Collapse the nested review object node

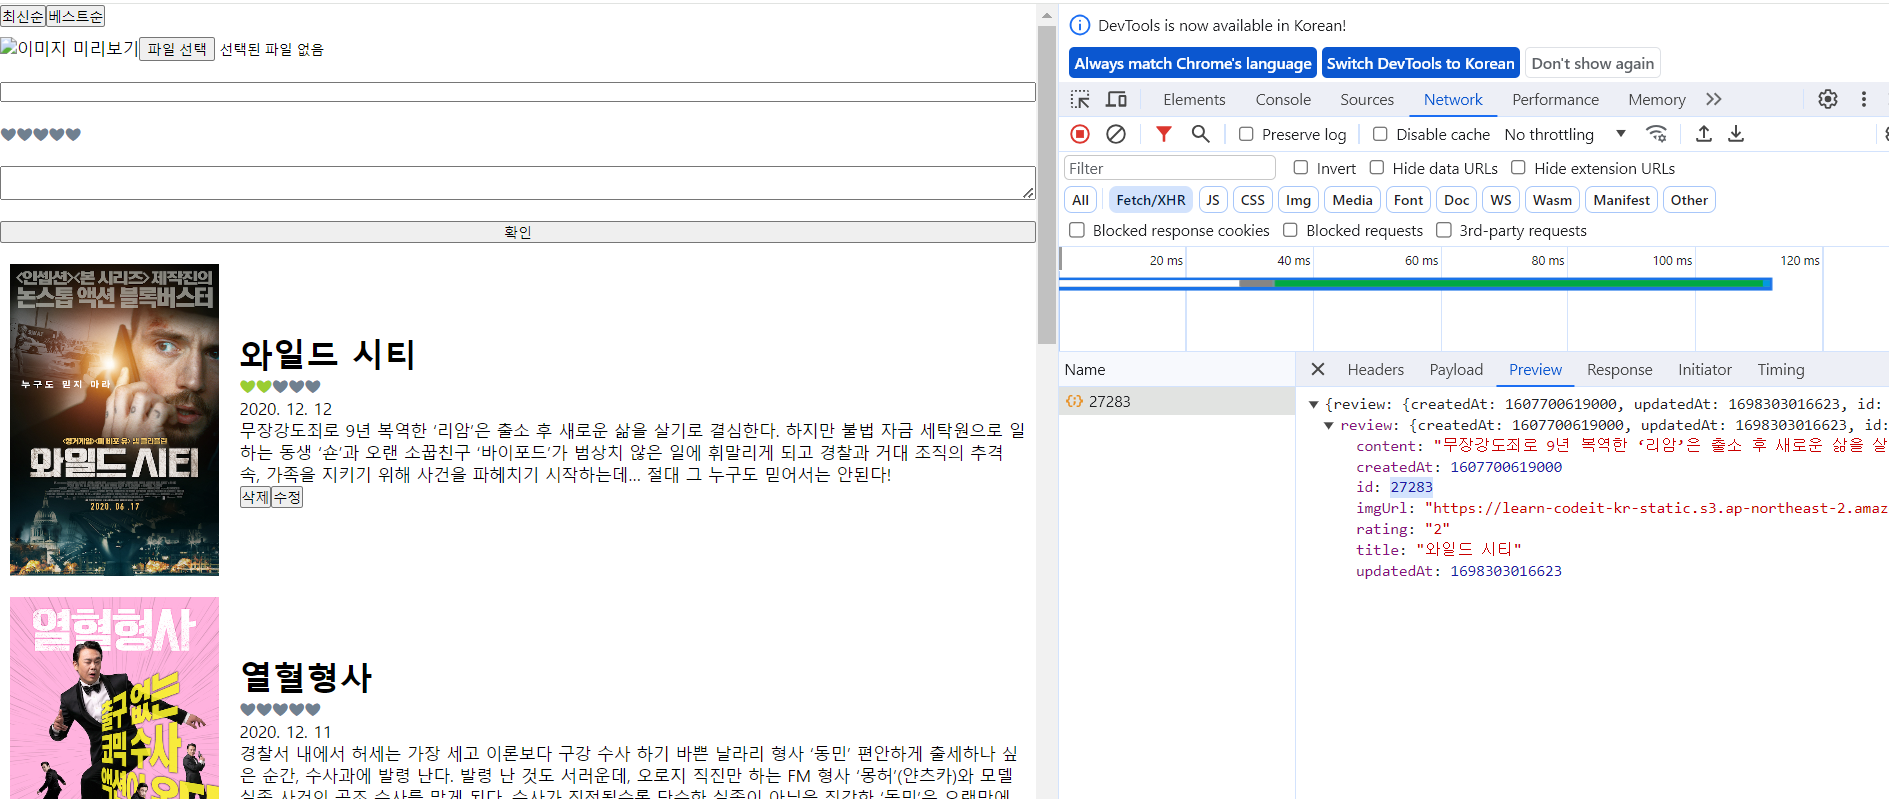1329,425
